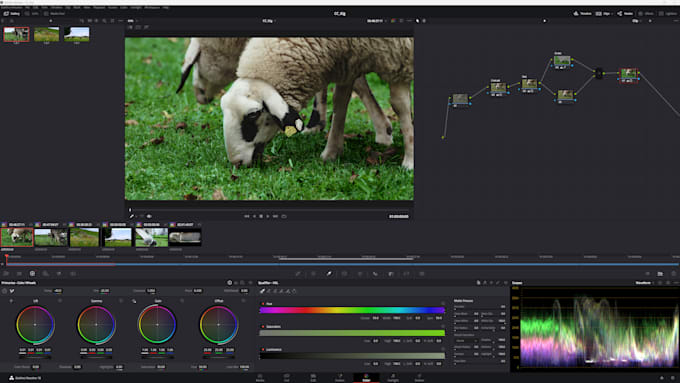Open the viewer zoom level dropdown
Viewport: 680px width, 383px height.
132,20
